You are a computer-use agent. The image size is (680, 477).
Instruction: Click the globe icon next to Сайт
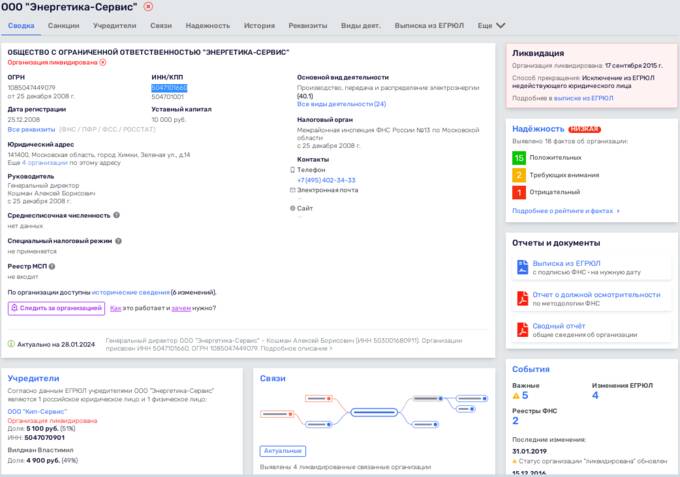click(292, 208)
